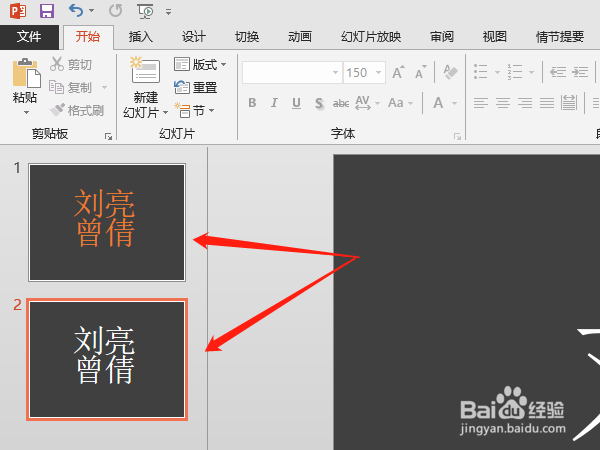Open the 版式 (Layout) dropdown

(200, 64)
